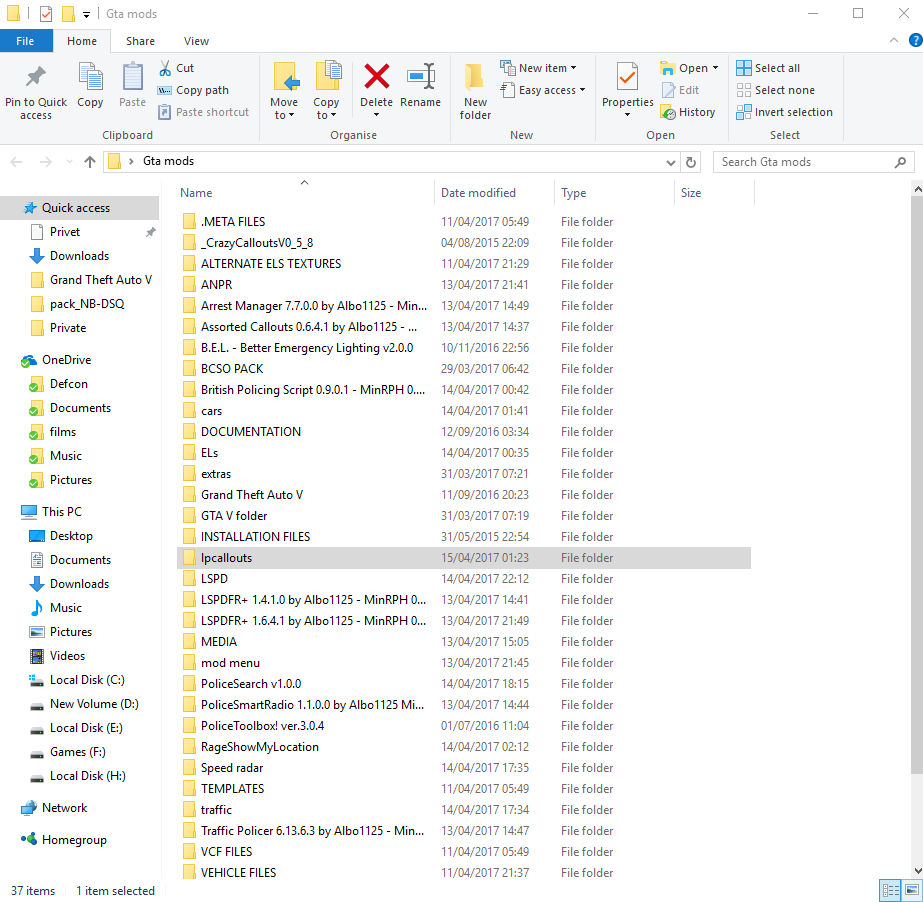Open the Move to menu
The height and width of the screenshot is (902, 923).
284,91
